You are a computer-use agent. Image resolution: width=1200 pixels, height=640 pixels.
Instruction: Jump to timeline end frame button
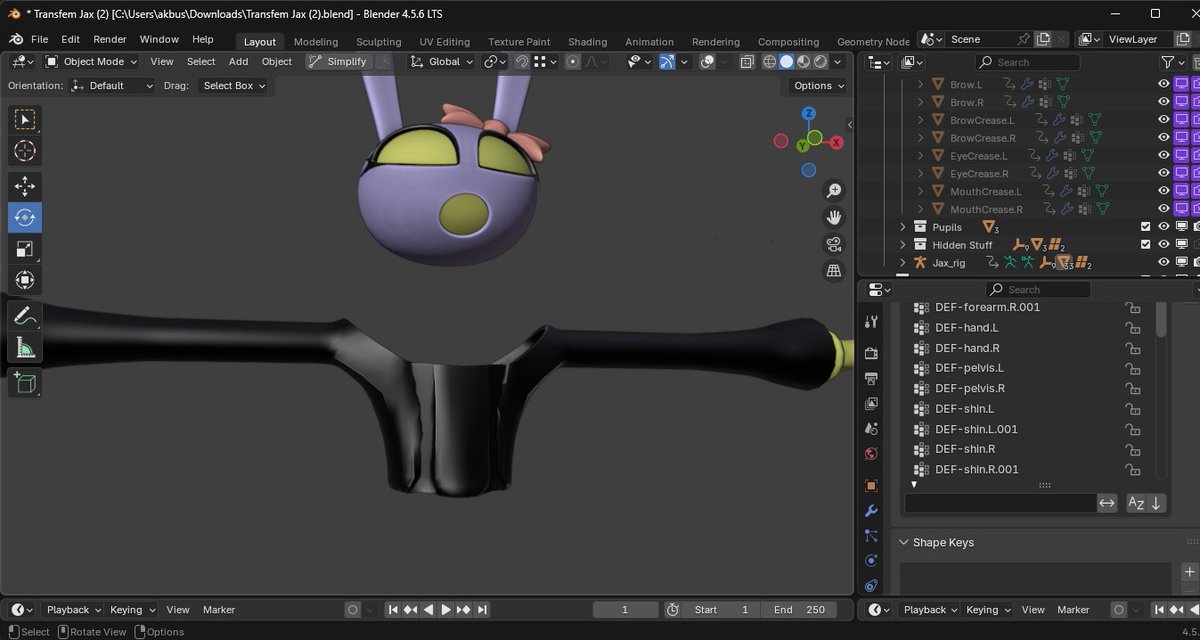pos(483,610)
